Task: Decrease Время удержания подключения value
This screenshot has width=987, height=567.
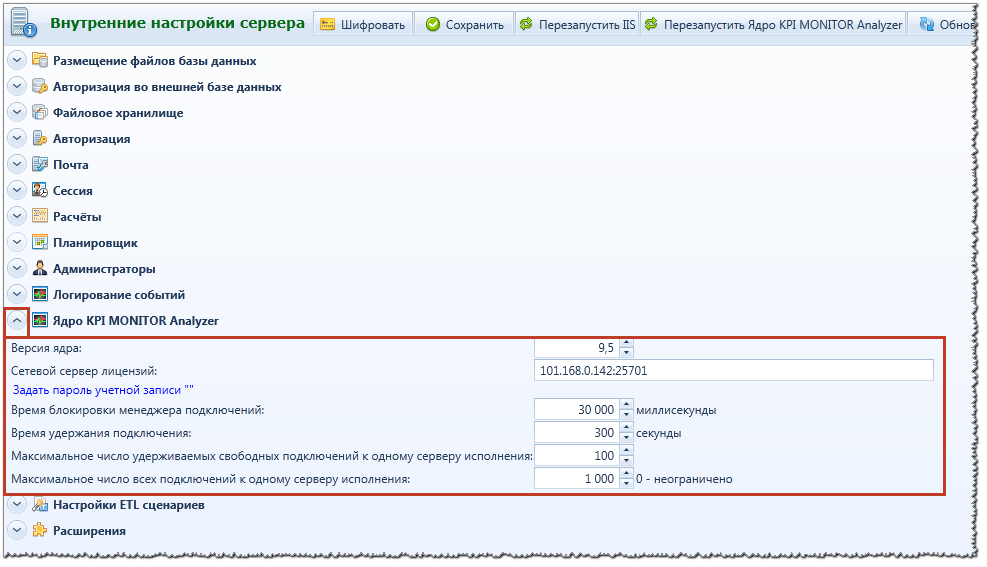Action: point(626,438)
